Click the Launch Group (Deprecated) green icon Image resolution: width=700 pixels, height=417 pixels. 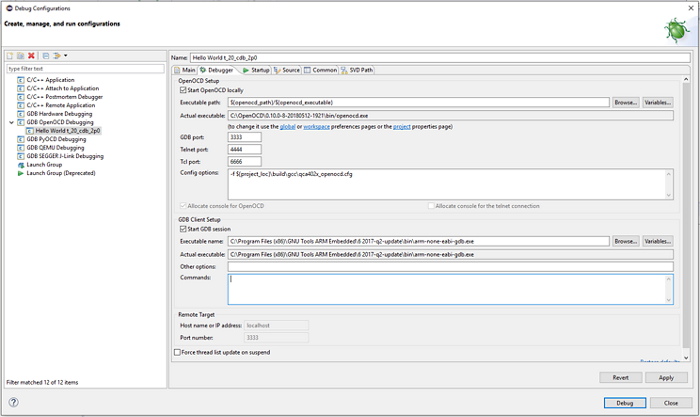point(21,173)
